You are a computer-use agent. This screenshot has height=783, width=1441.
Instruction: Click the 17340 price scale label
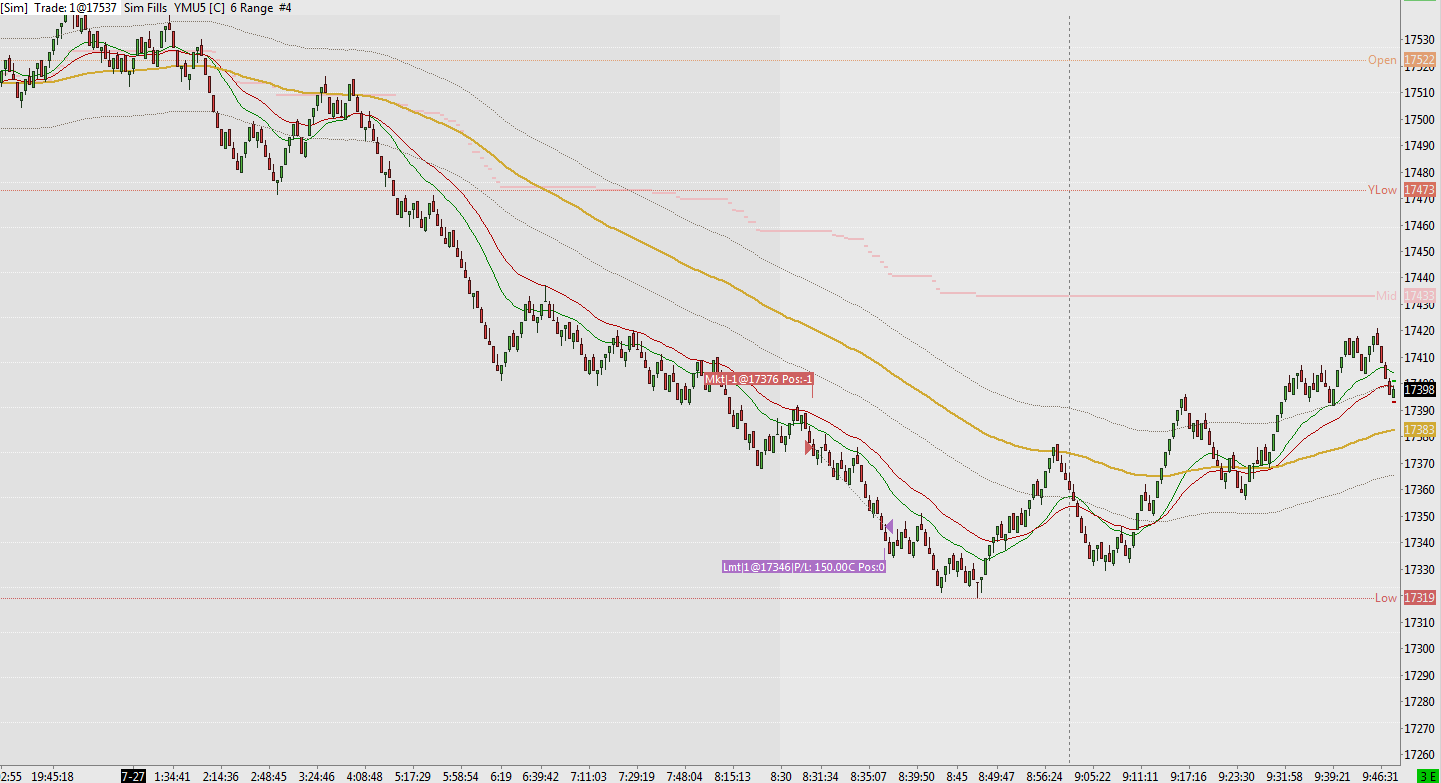[x=1420, y=543]
